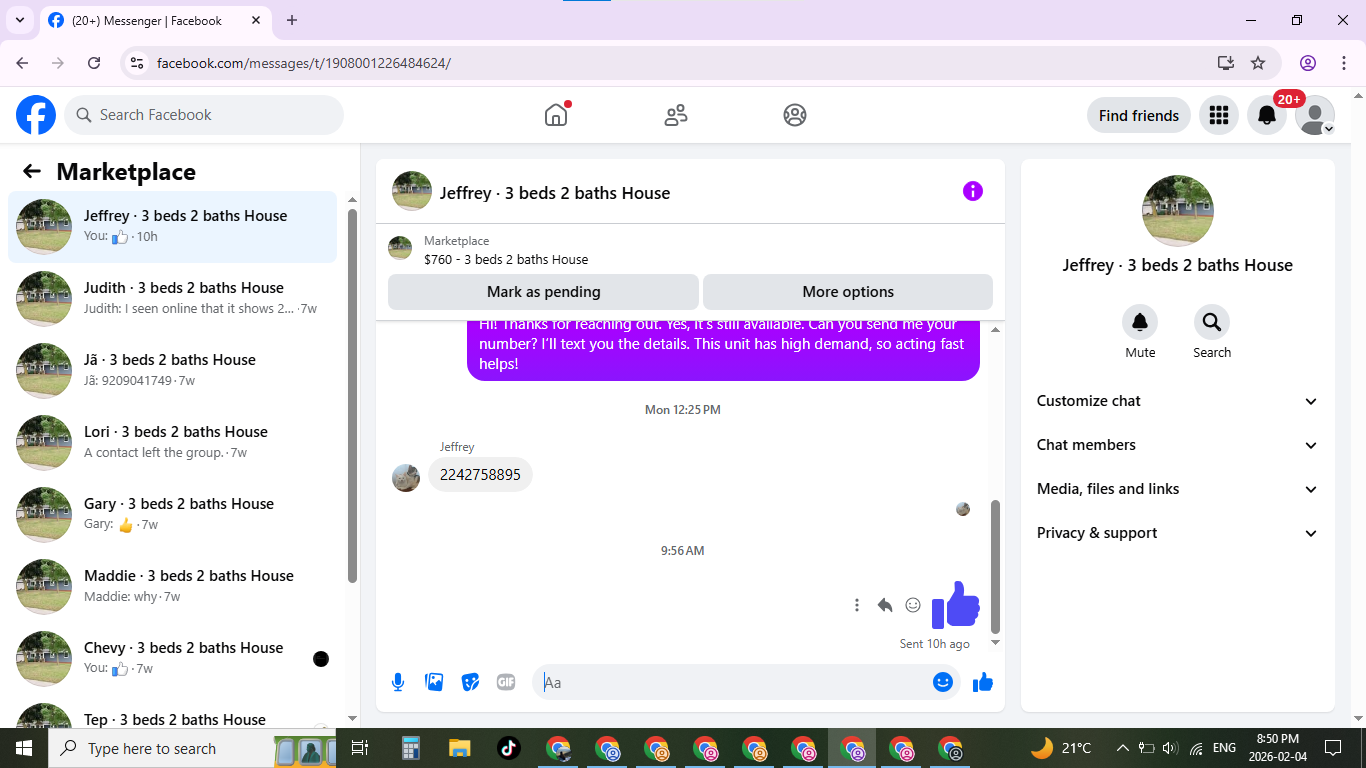
Task: Open Chevy's conversation
Action: [173, 659]
